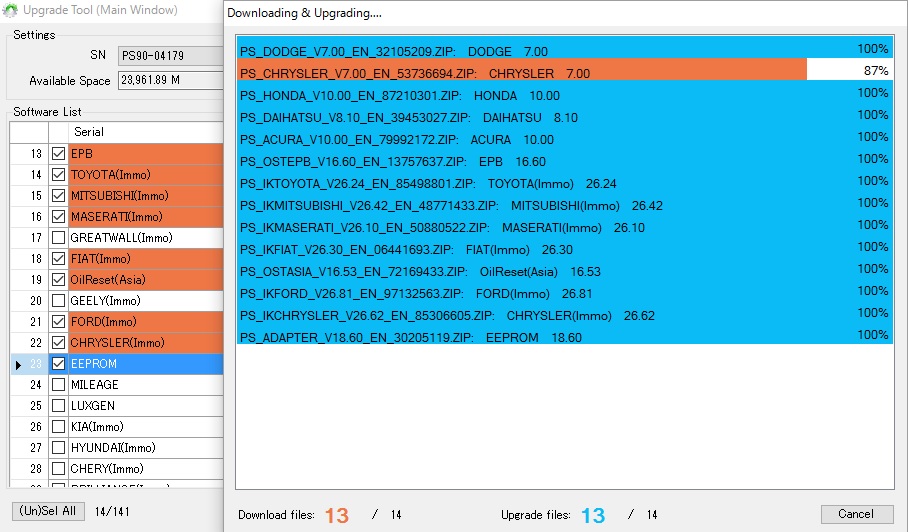The height and width of the screenshot is (532, 908).
Task: Uncheck the FIAT(Immo) checkbox
Action: (58, 258)
